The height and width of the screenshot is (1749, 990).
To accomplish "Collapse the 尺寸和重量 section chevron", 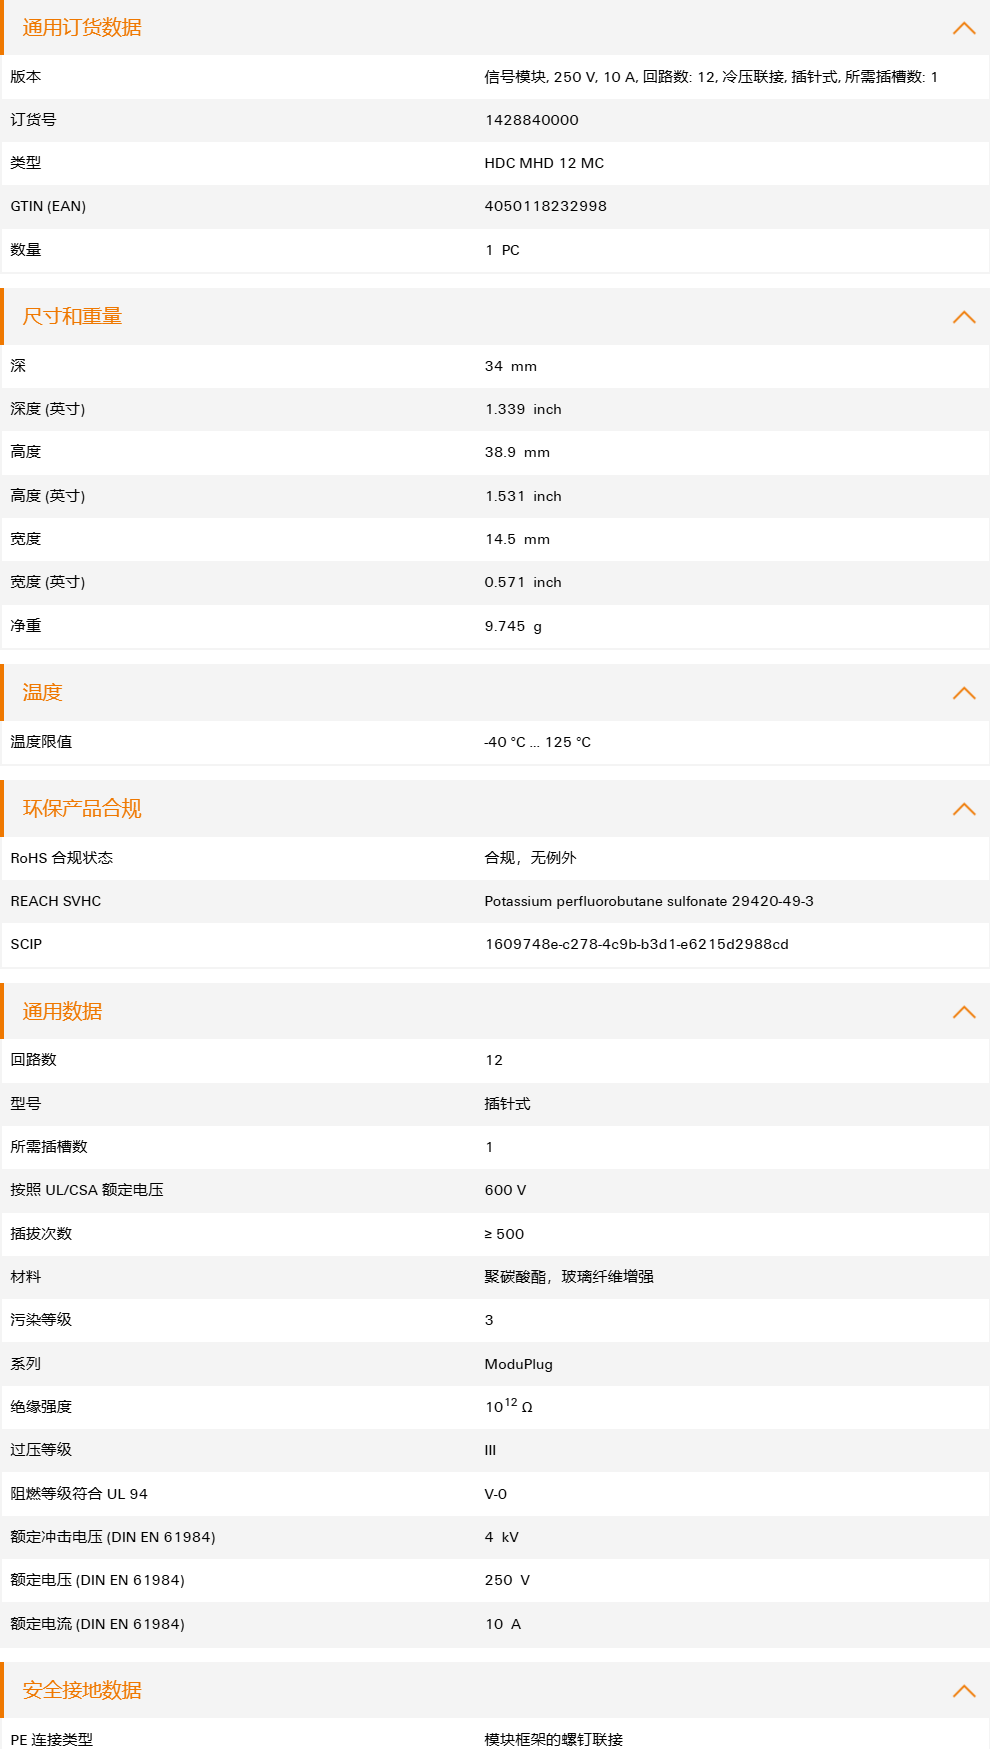I will tap(964, 317).
